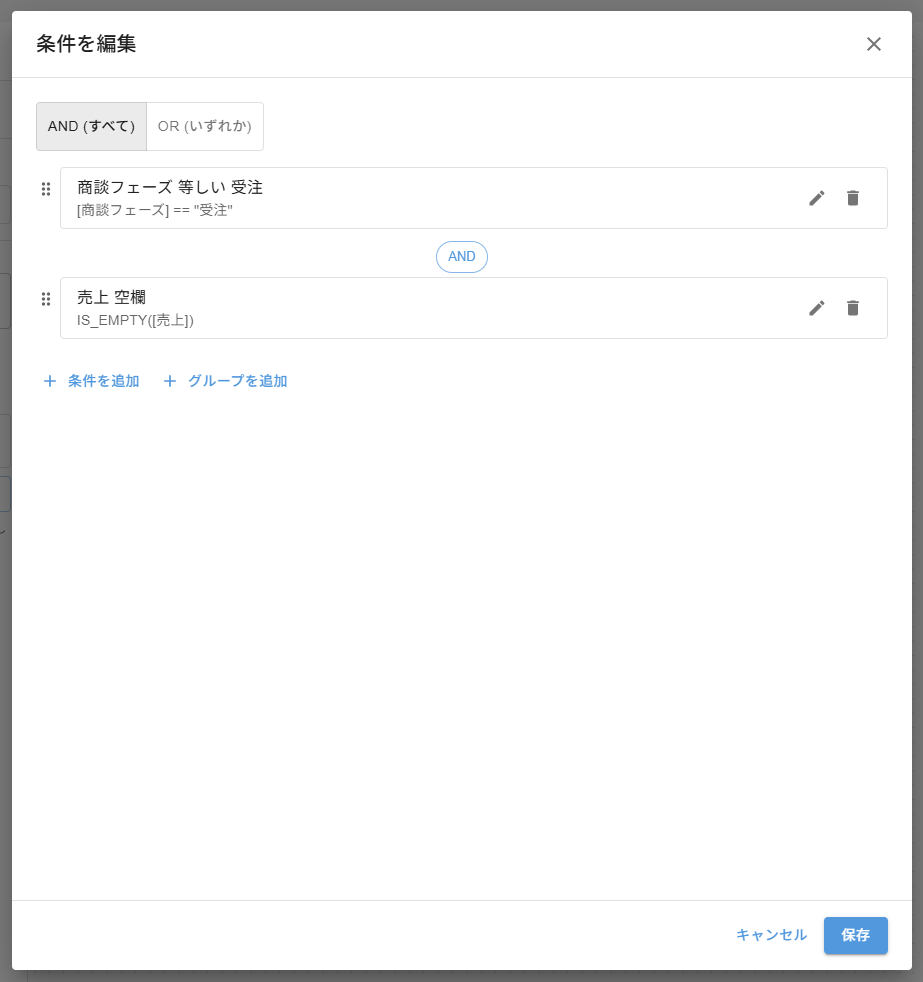The image size is (923, 982).
Task: Close the 条件を編集 dialog with the X
Action: [x=873, y=44]
